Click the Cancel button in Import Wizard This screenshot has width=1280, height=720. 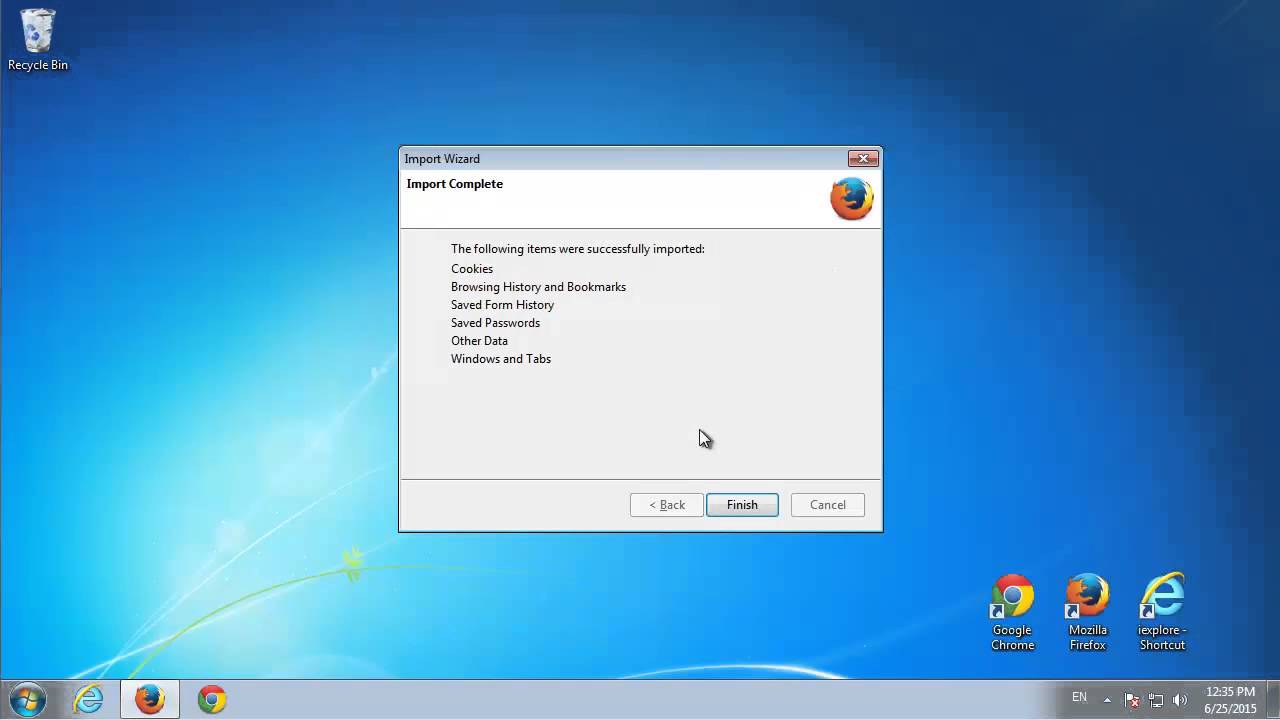tap(828, 505)
